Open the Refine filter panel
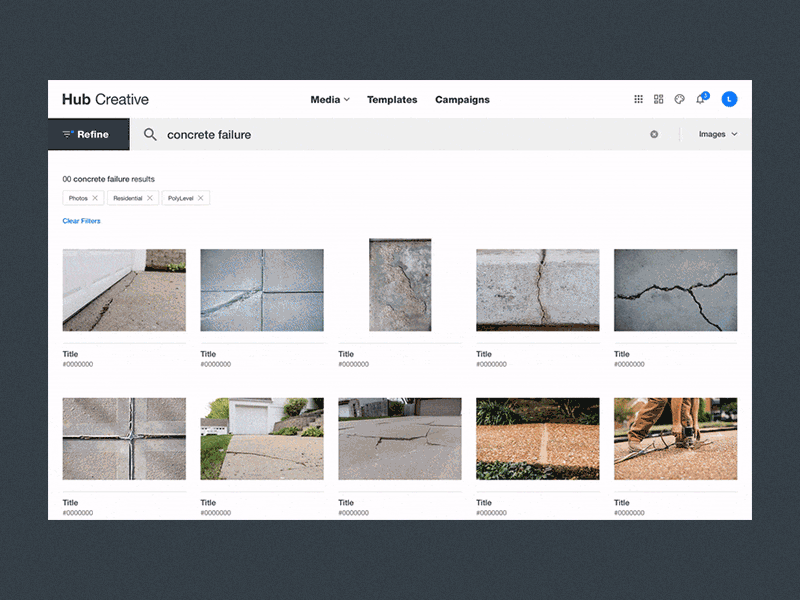800x600 pixels. (x=88, y=134)
